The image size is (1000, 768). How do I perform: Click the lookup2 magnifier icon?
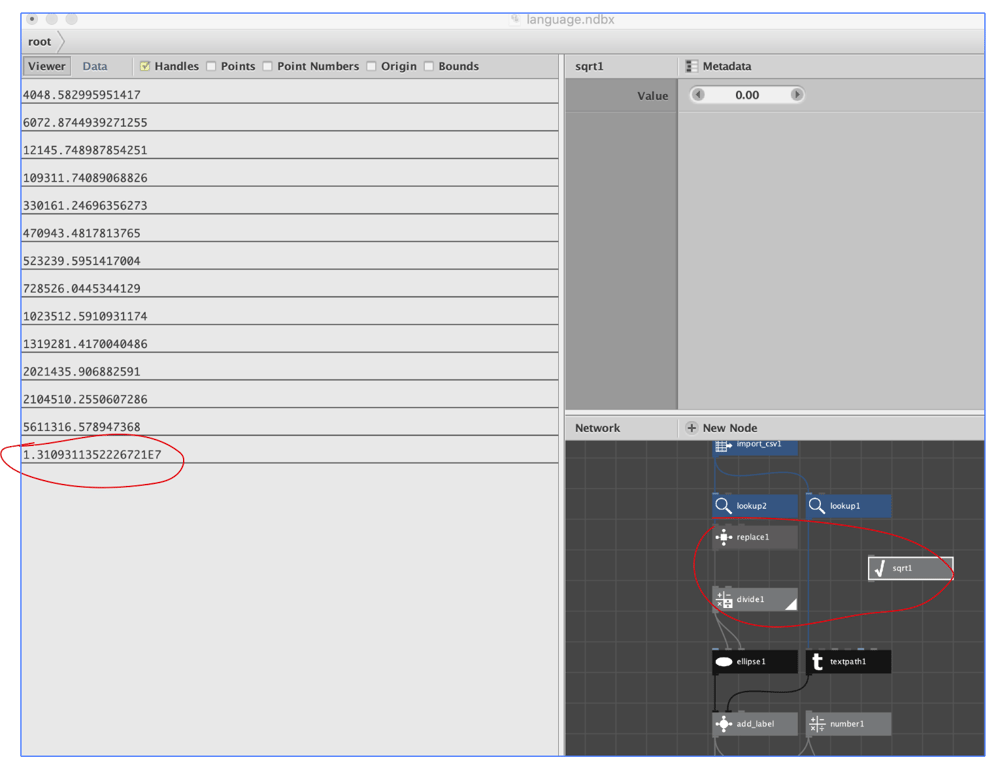point(723,506)
